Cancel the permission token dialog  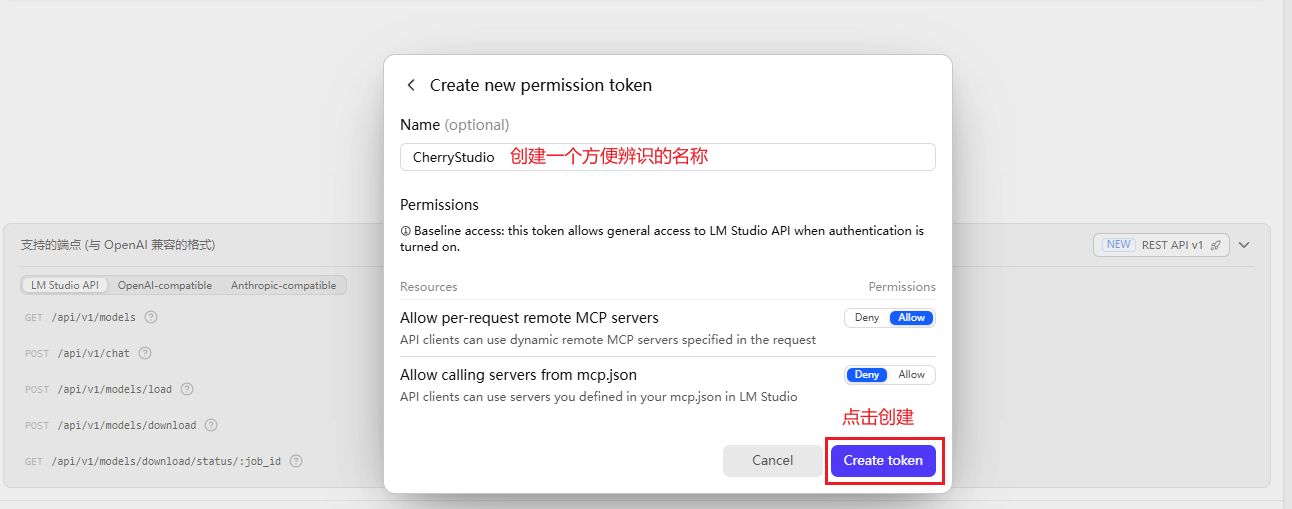(x=773, y=461)
